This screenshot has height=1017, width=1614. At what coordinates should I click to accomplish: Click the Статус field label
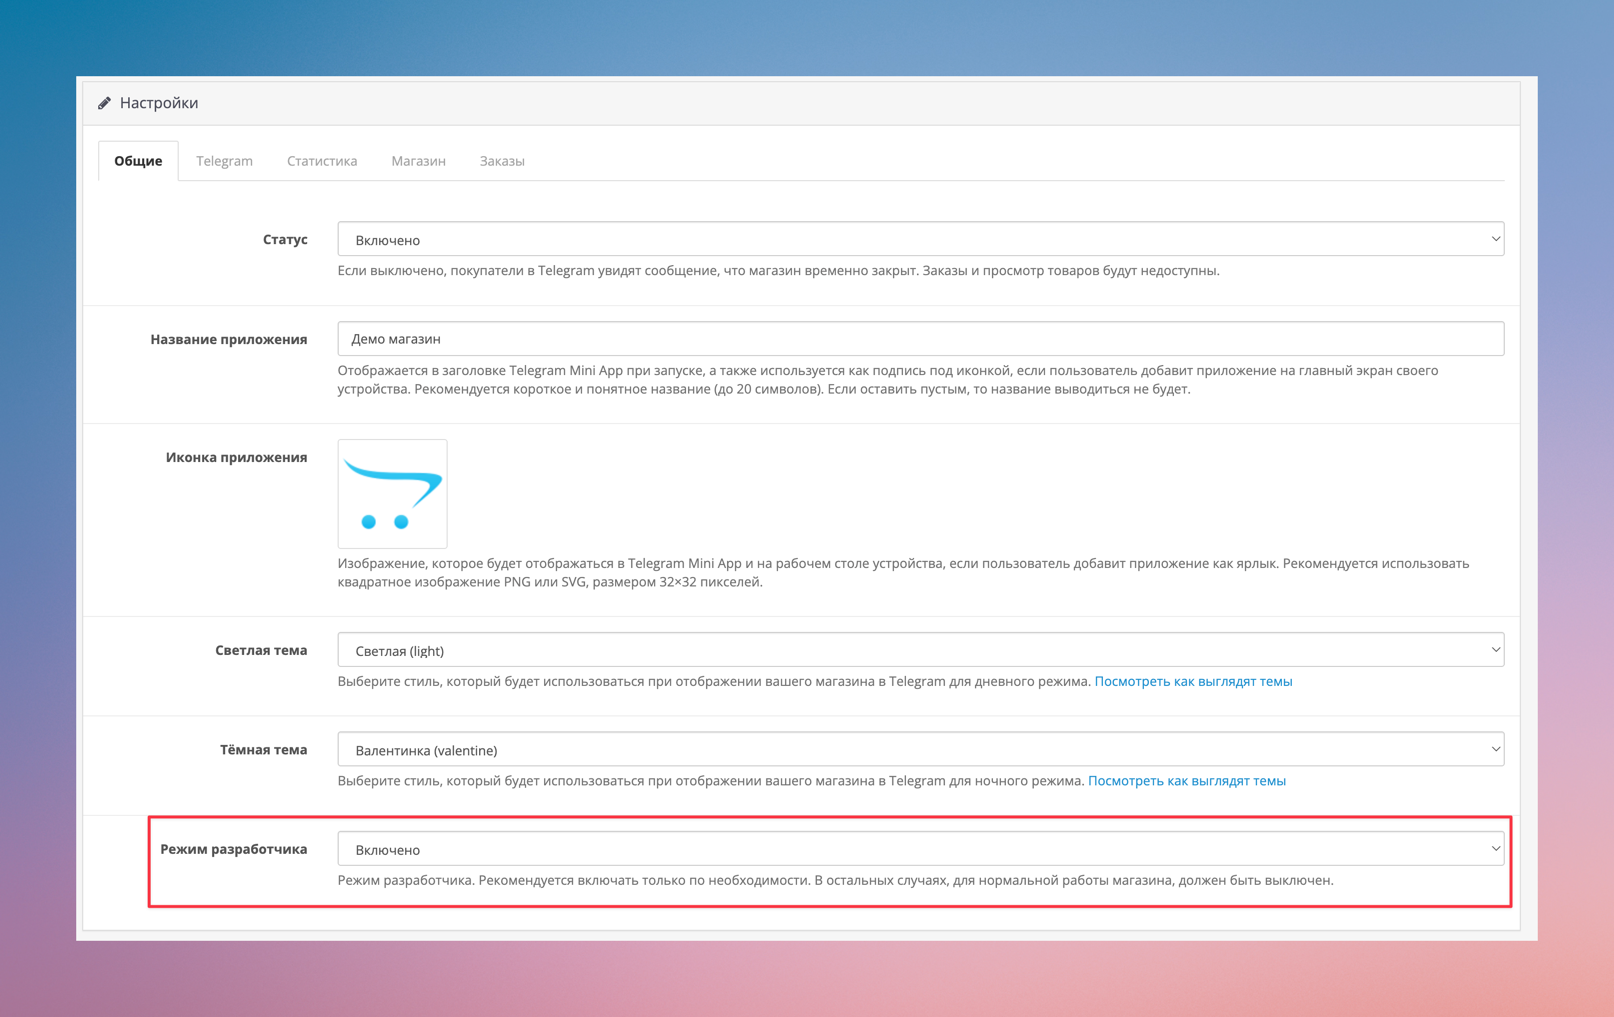285,240
